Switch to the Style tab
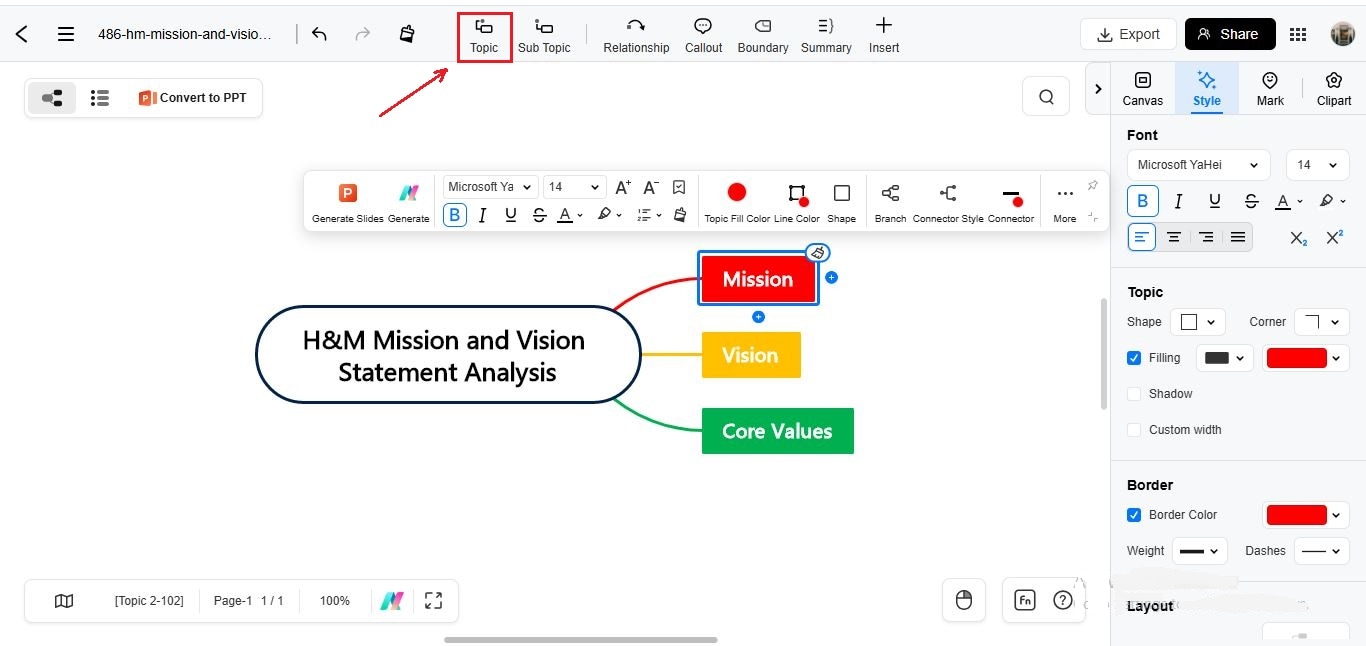The width and height of the screenshot is (1366, 646). [x=1207, y=89]
